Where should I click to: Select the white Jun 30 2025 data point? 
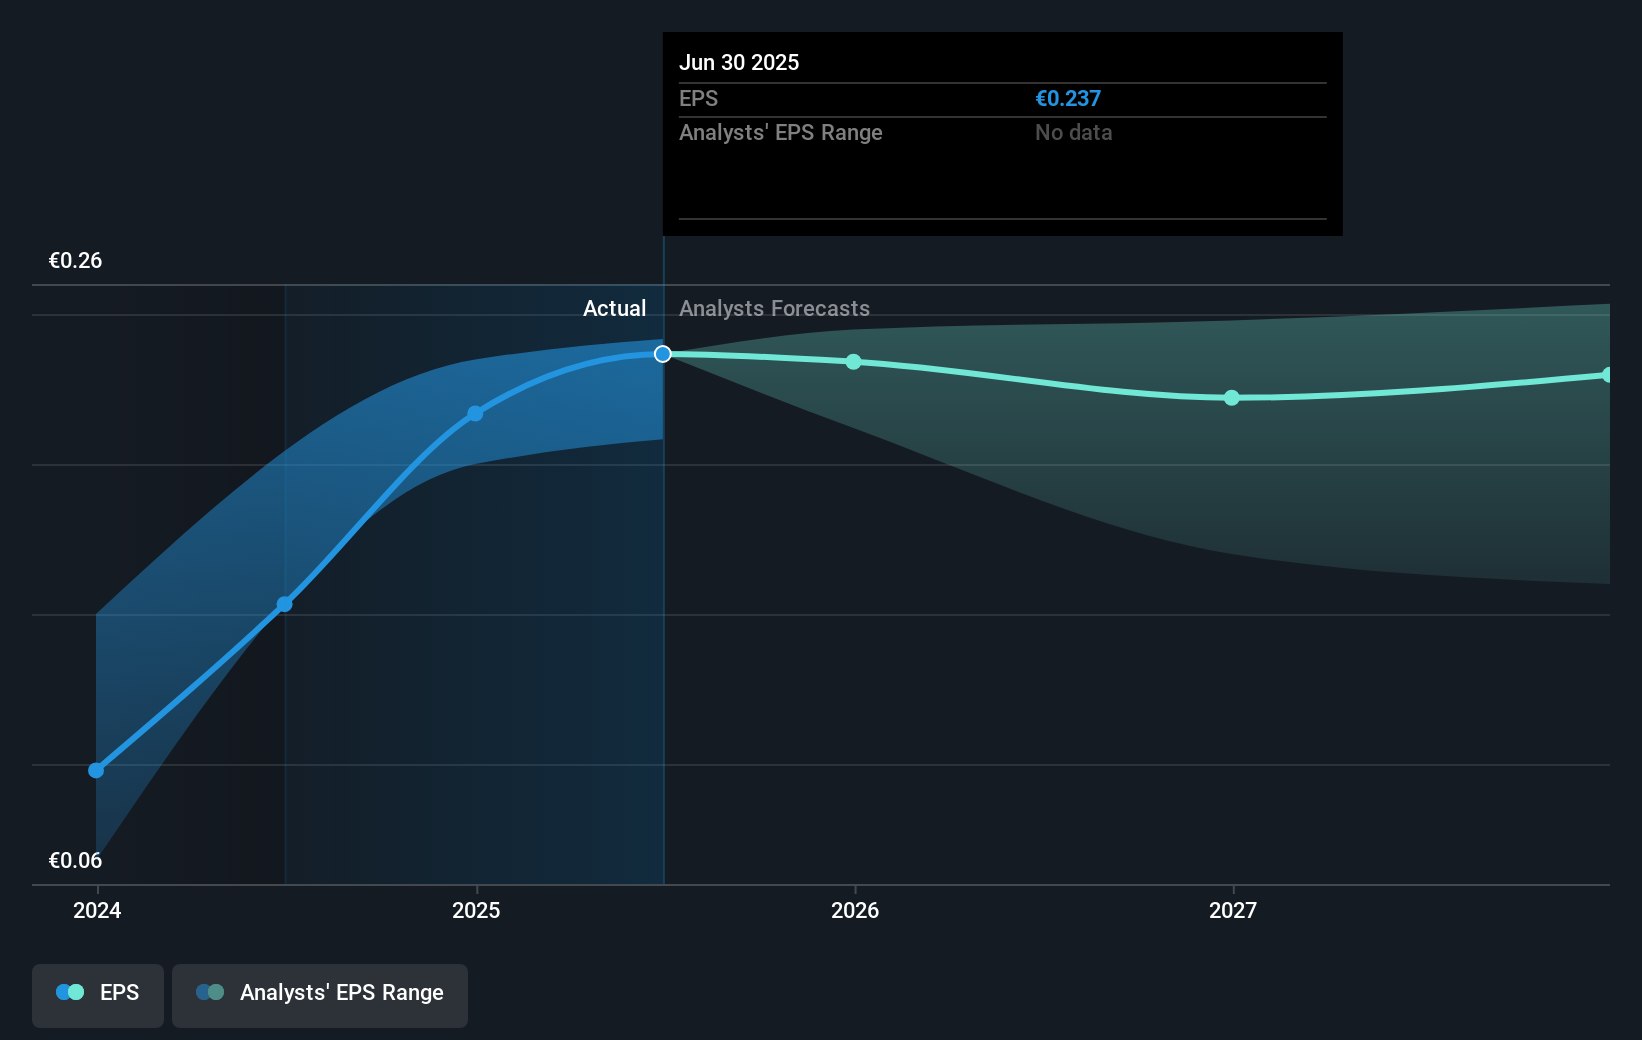[661, 353]
